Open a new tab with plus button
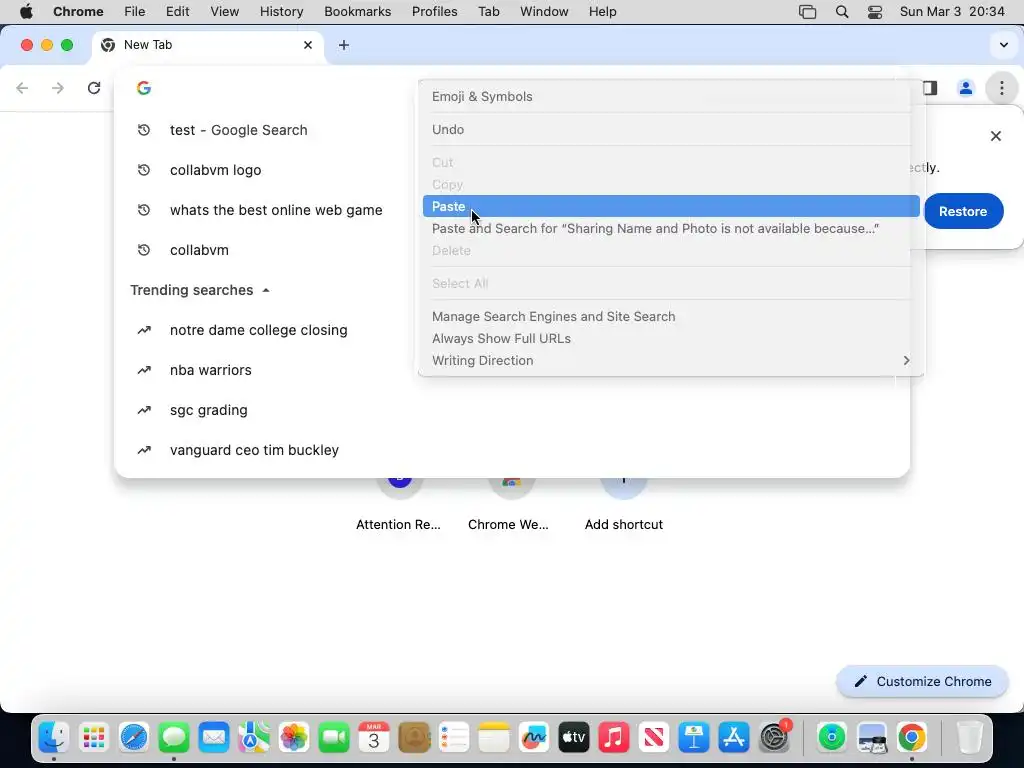 [x=344, y=45]
